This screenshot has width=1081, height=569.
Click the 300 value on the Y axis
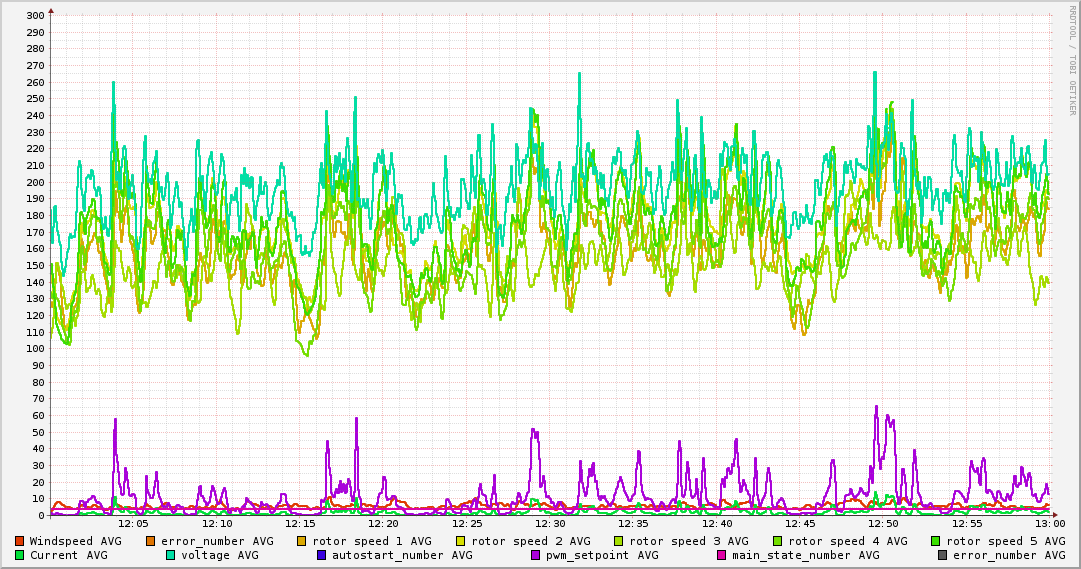[35, 16]
